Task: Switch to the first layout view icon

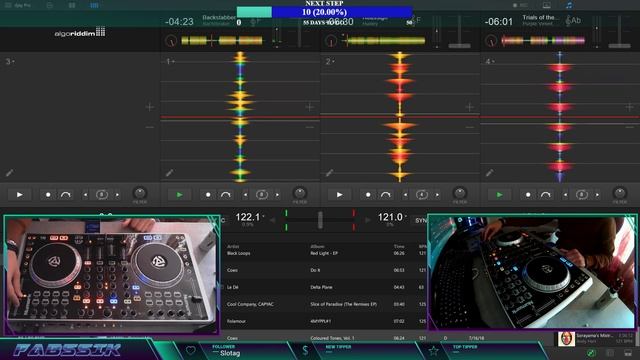Action: point(50,5)
